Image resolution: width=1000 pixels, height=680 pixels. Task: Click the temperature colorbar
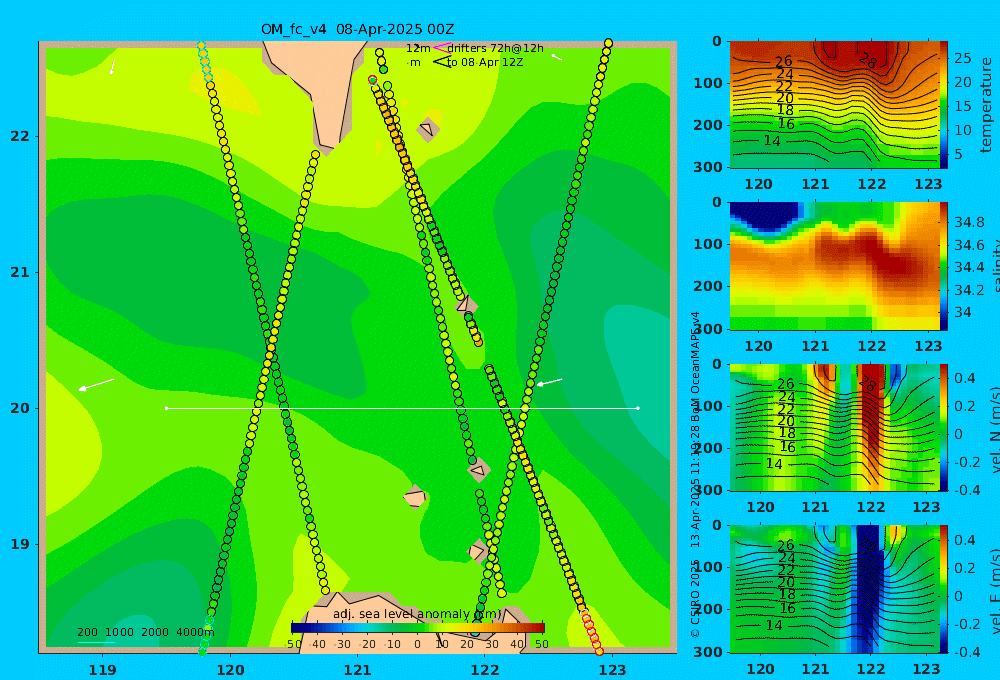point(944,105)
